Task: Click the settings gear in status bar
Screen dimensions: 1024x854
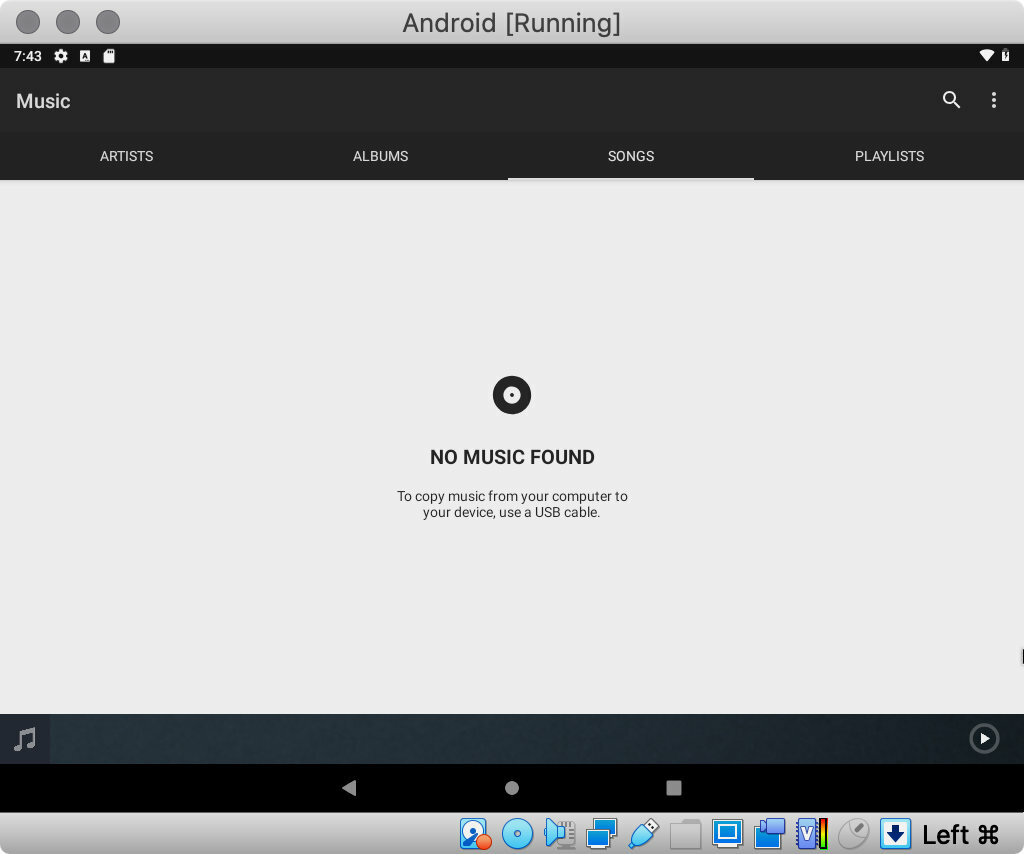Action: tap(61, 56)
